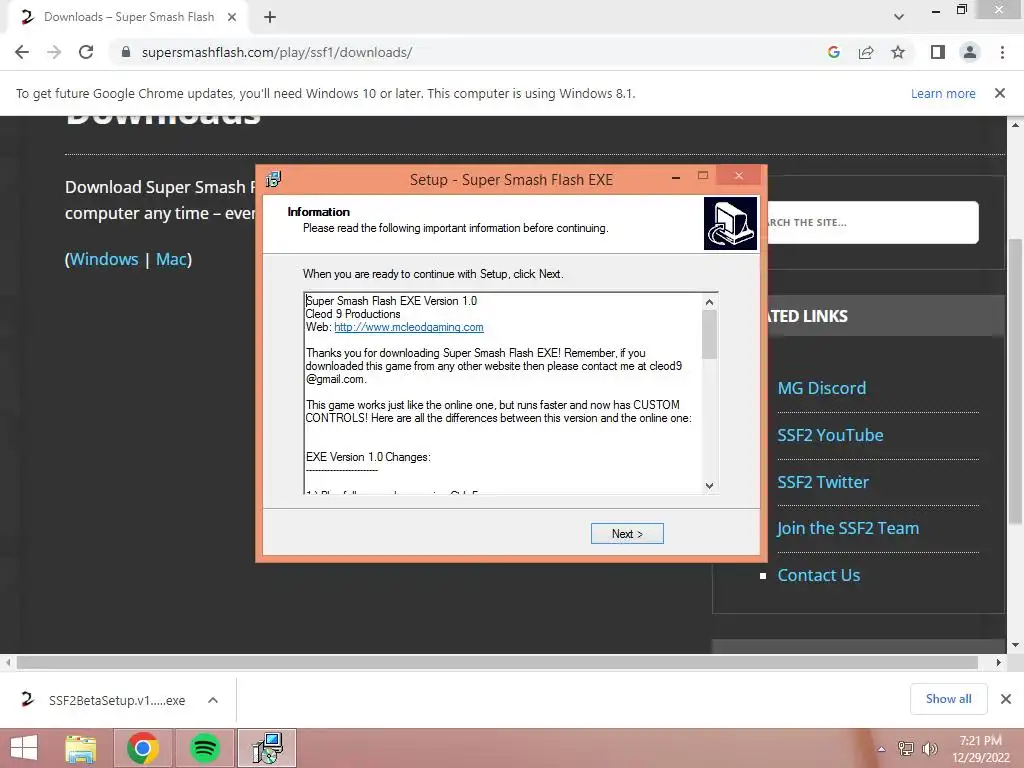Minimize the Setup window
The height and width of the screenshot is (768, 1024).
[x=676, y=177]
